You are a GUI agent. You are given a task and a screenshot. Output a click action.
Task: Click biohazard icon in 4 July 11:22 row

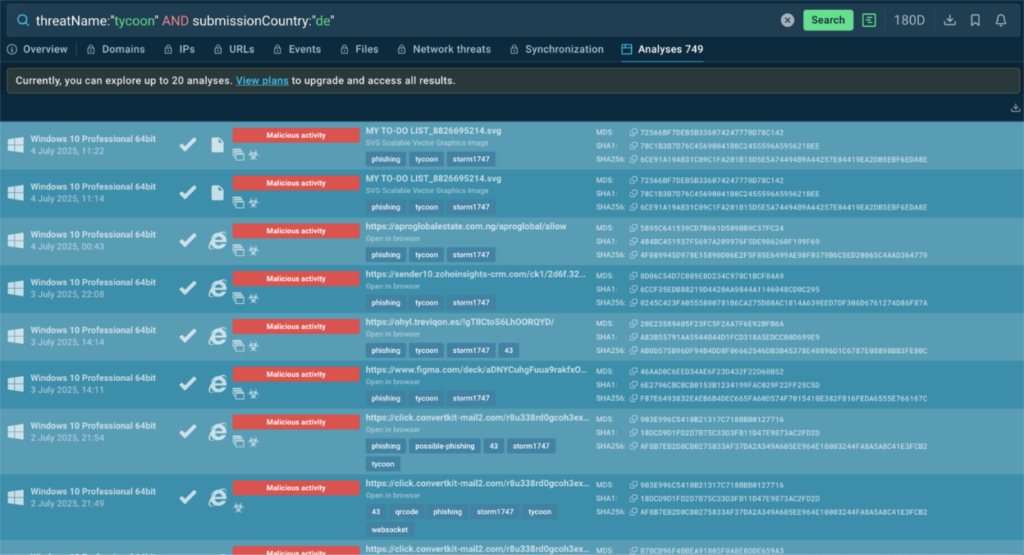point(253,154)
